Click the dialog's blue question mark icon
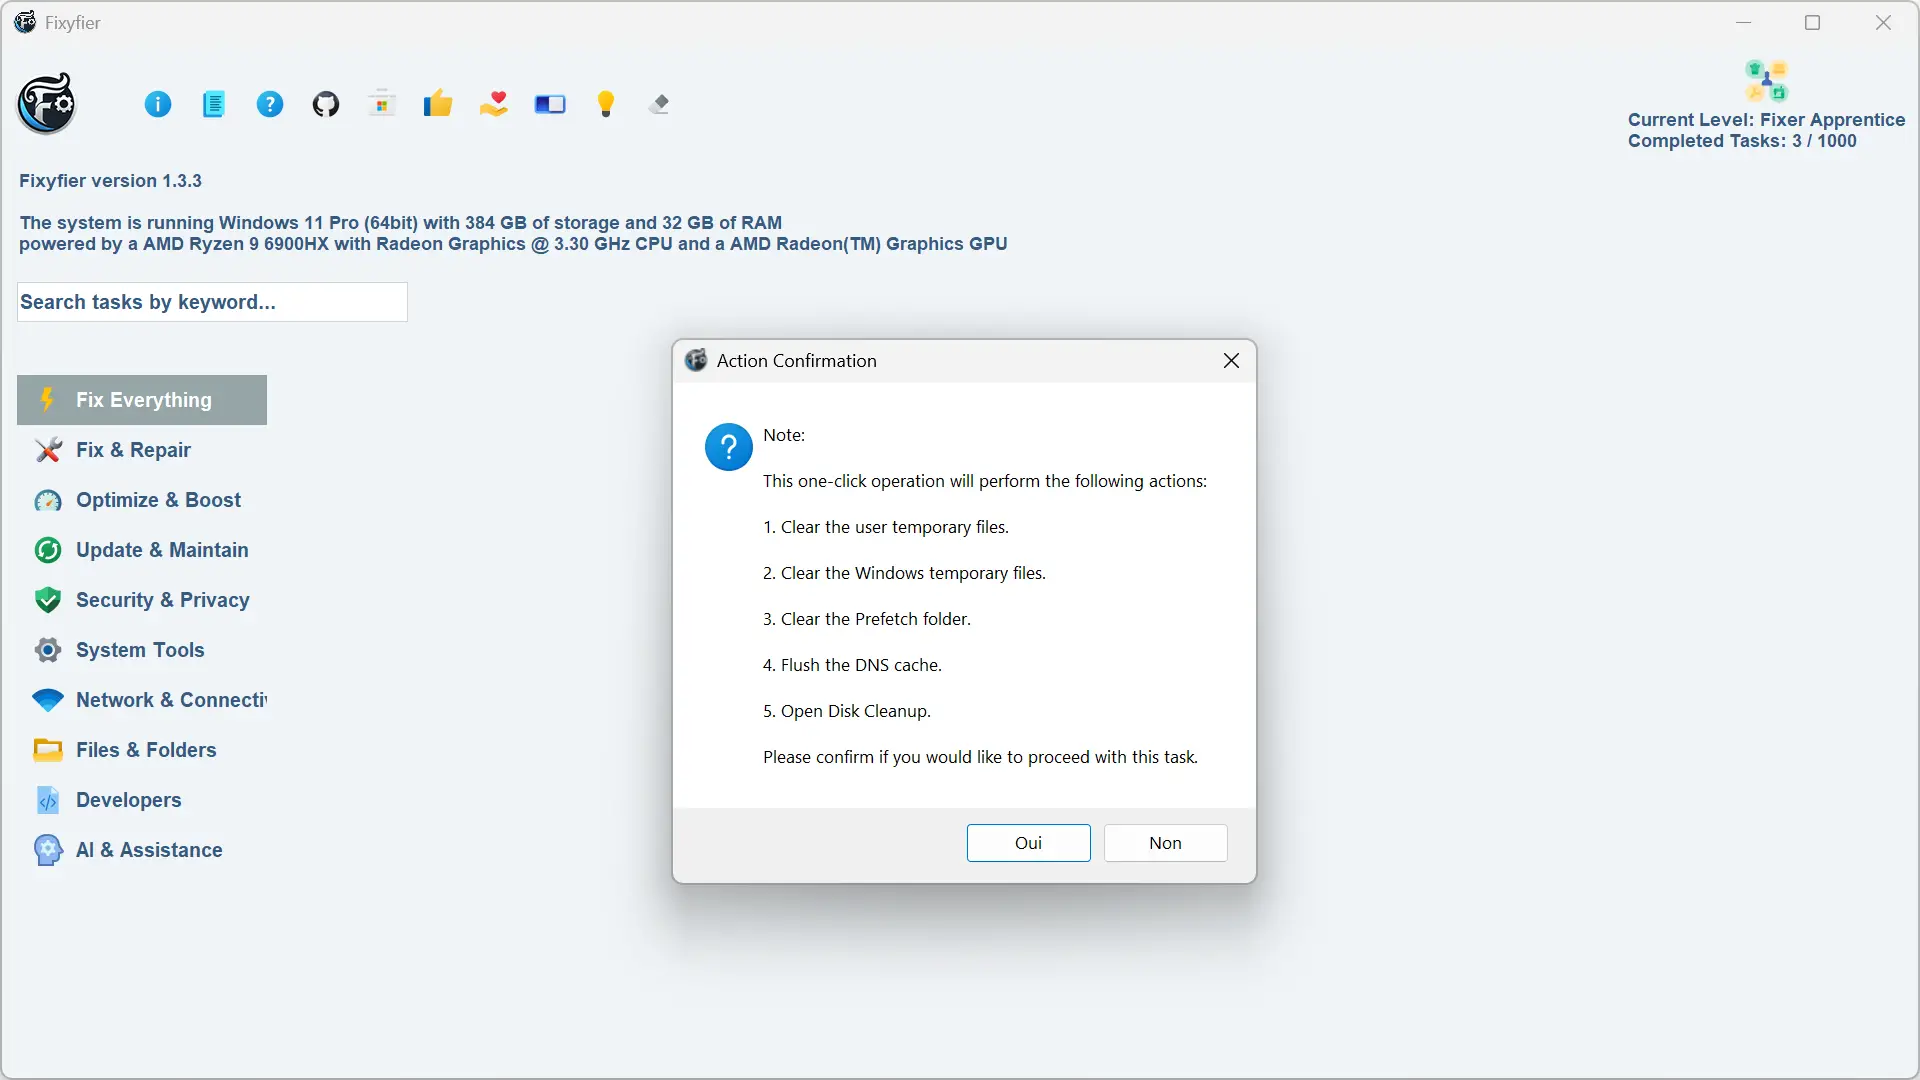Screen dimensions: 1920x1080 [729, 446]
